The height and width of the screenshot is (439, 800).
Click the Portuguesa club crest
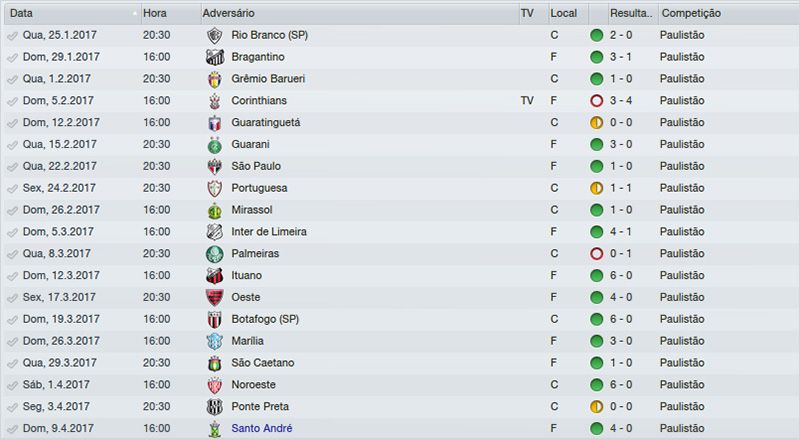point(213,188)
